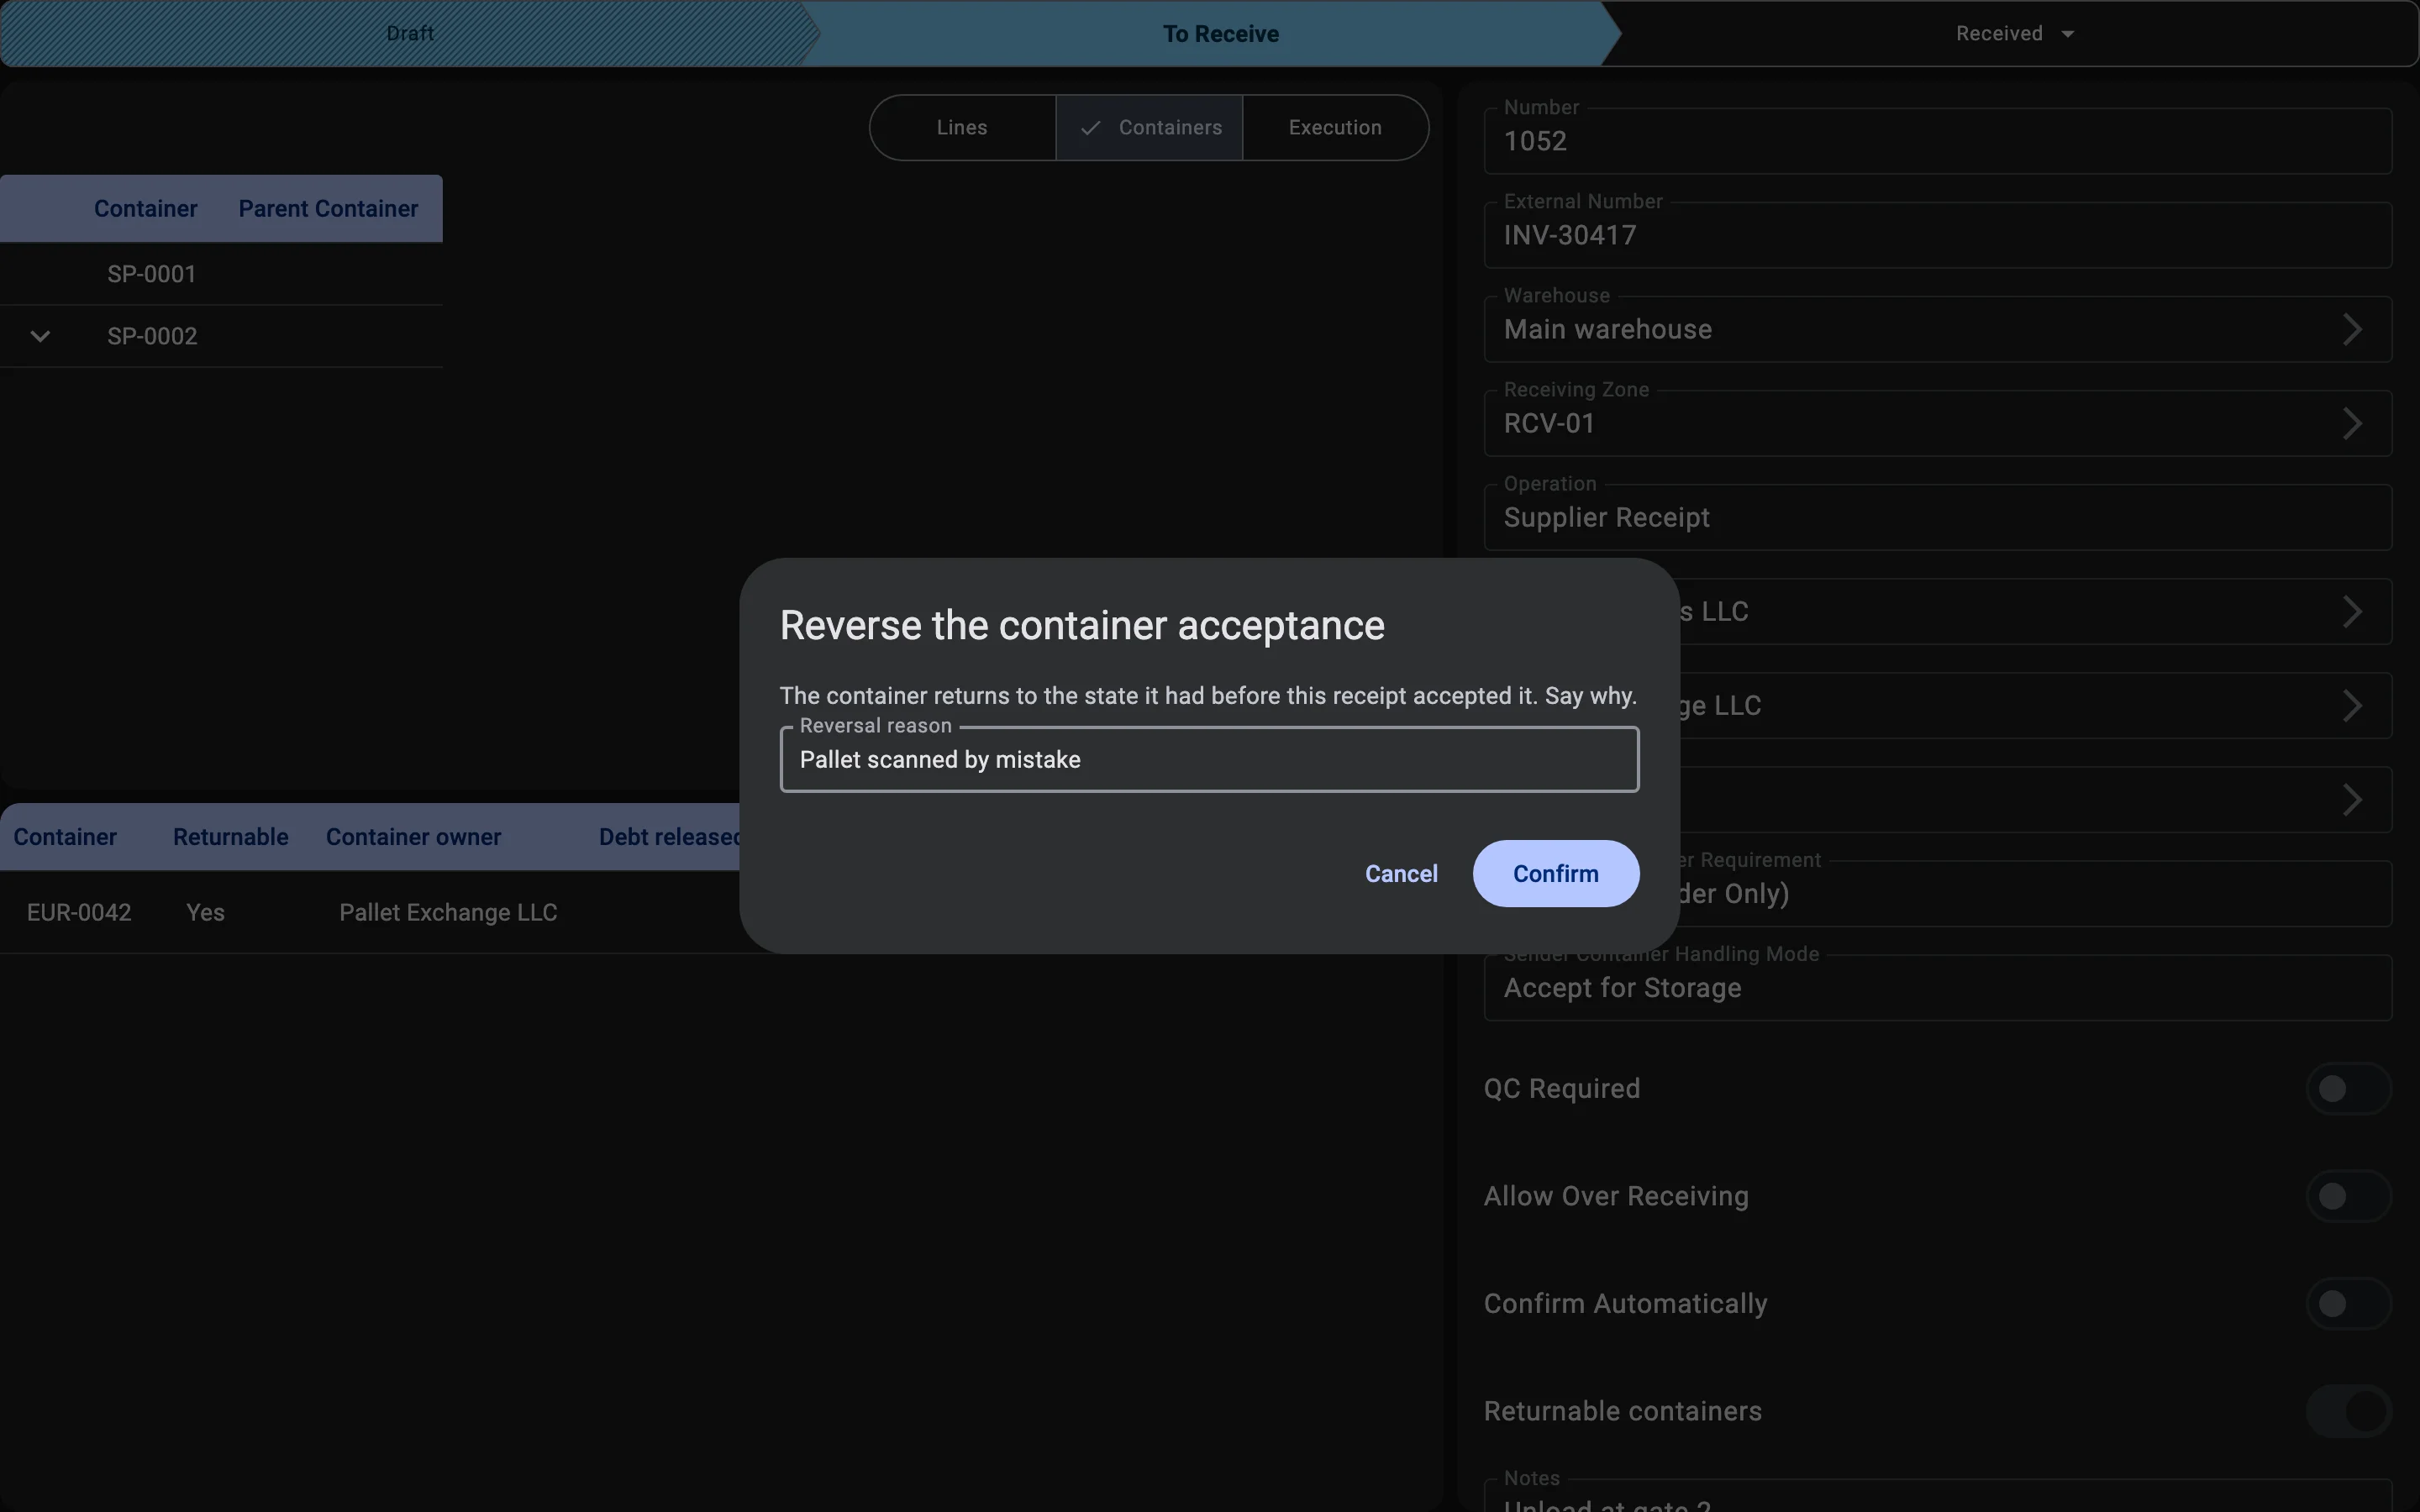Click the Accept for Storage field
2420x1512 pixels.
[1937, 987]
